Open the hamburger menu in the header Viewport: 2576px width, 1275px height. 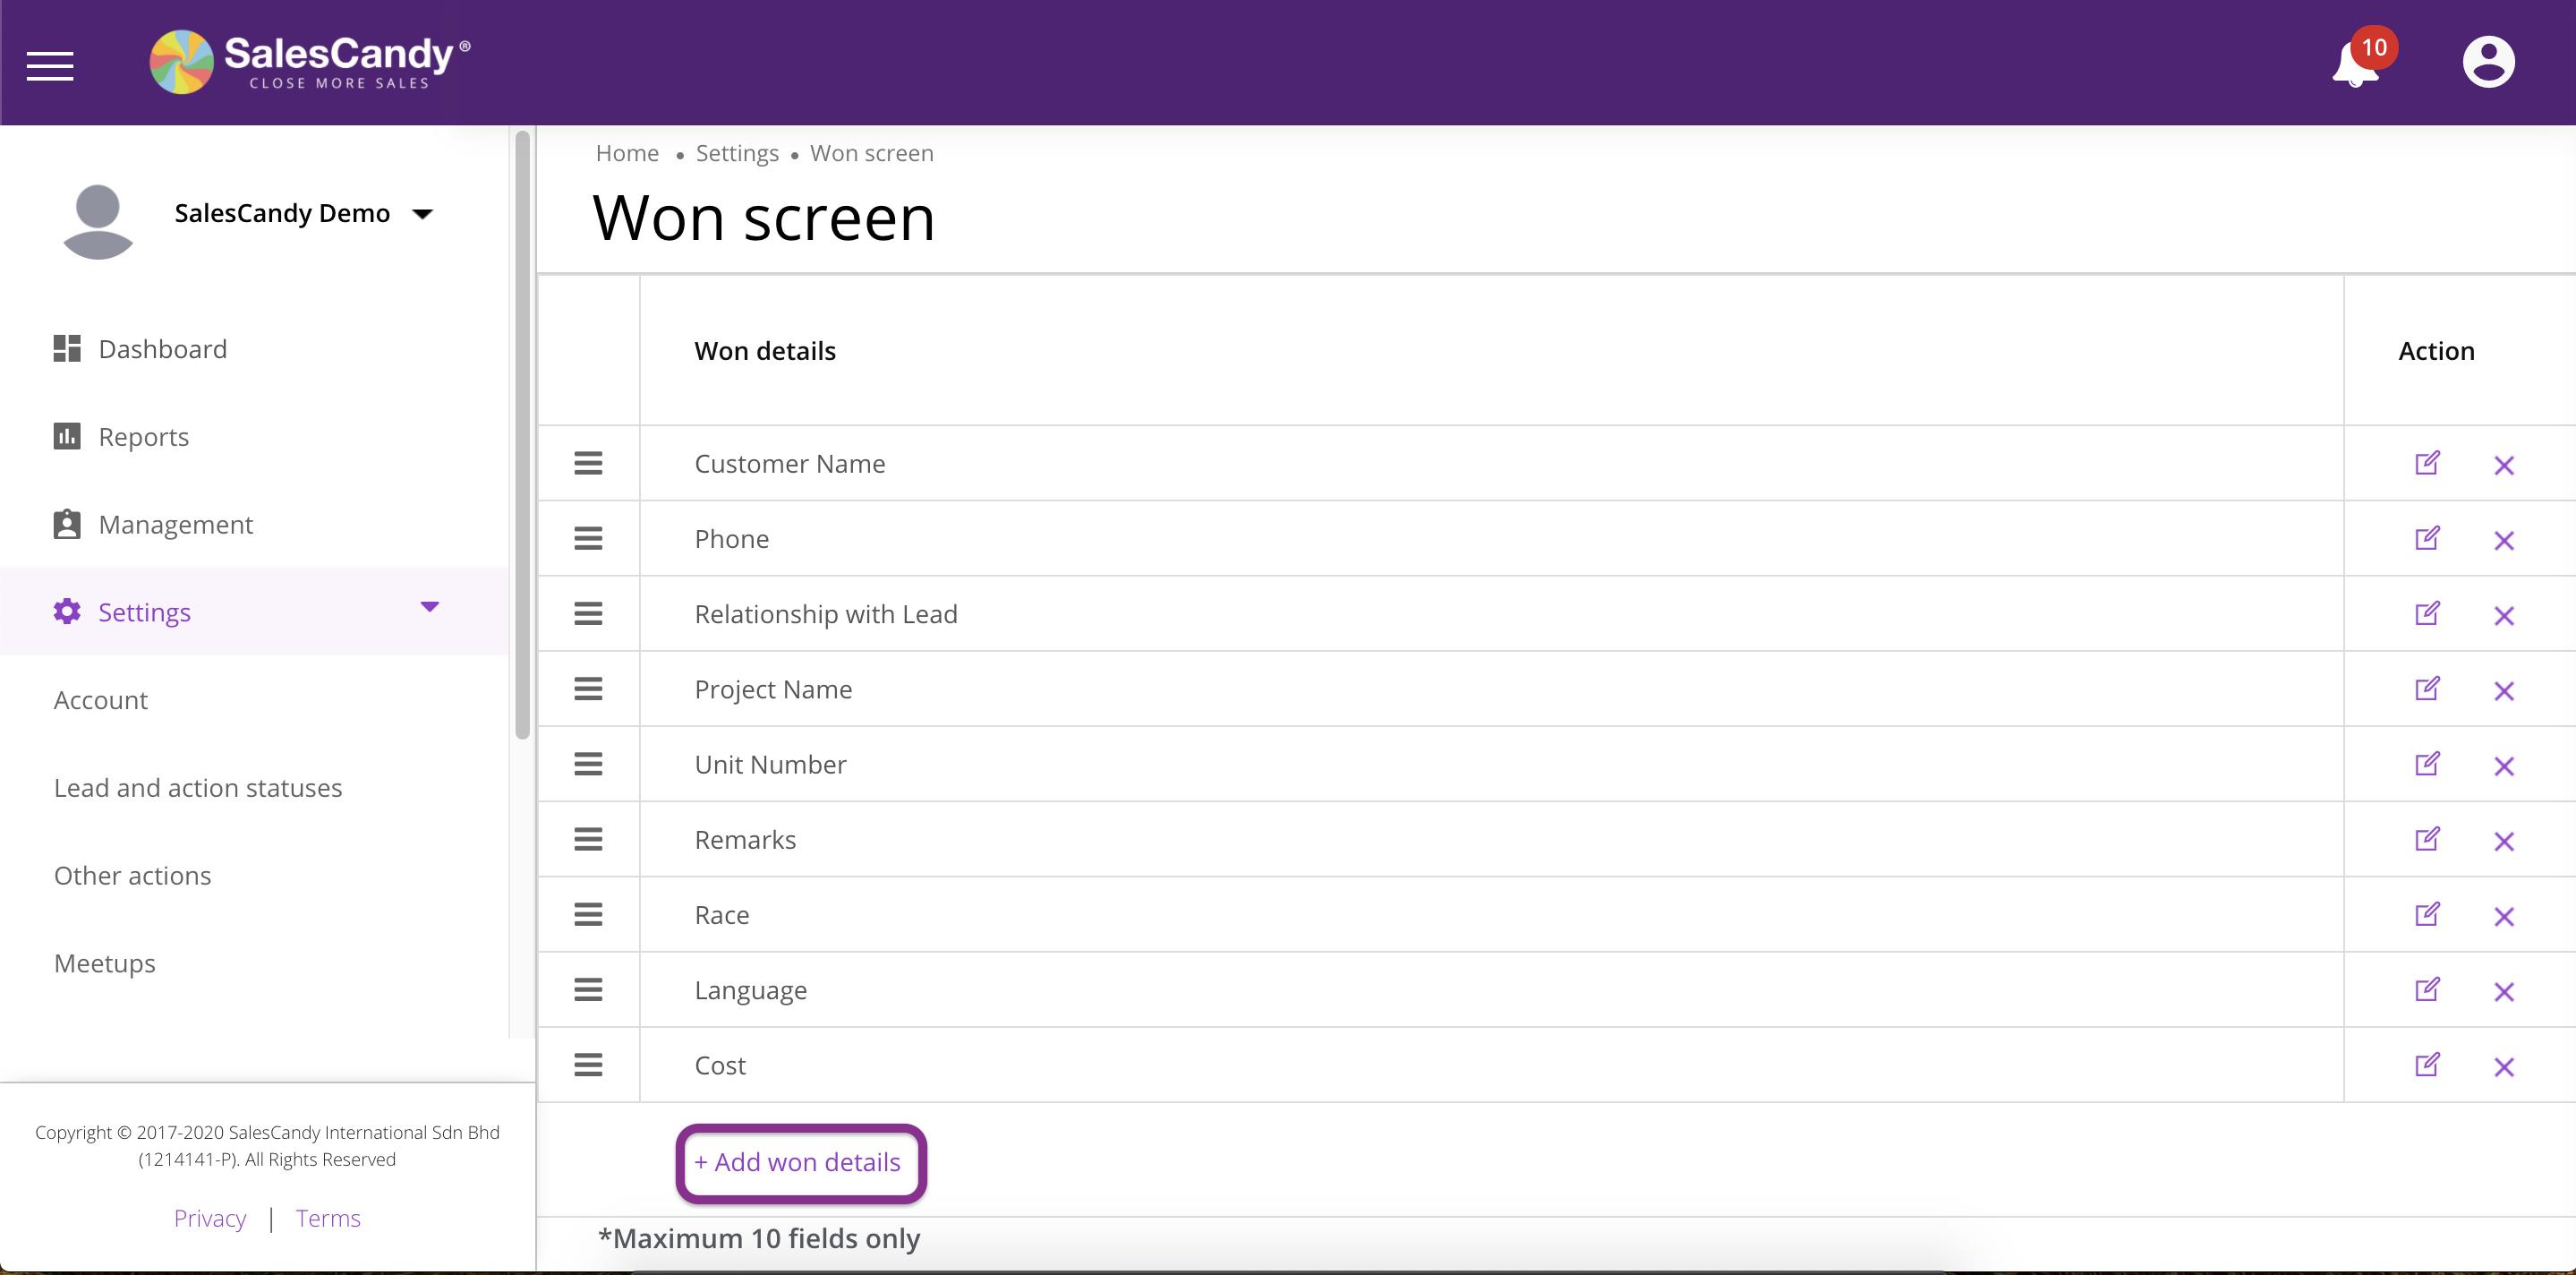click(x=50, y=66)
